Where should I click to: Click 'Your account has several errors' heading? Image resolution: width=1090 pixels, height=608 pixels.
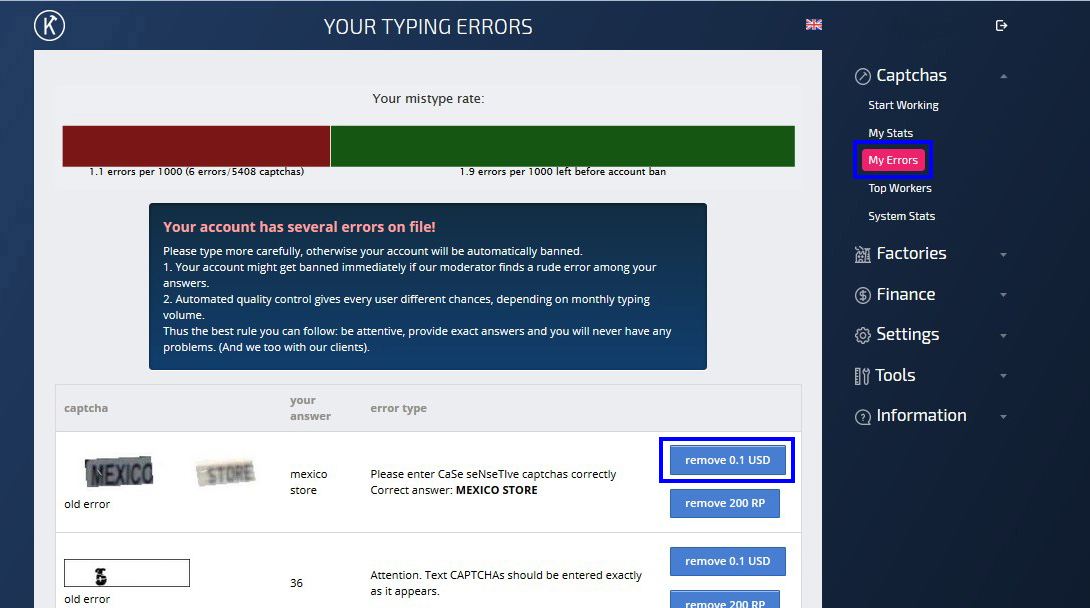point(299,227)
